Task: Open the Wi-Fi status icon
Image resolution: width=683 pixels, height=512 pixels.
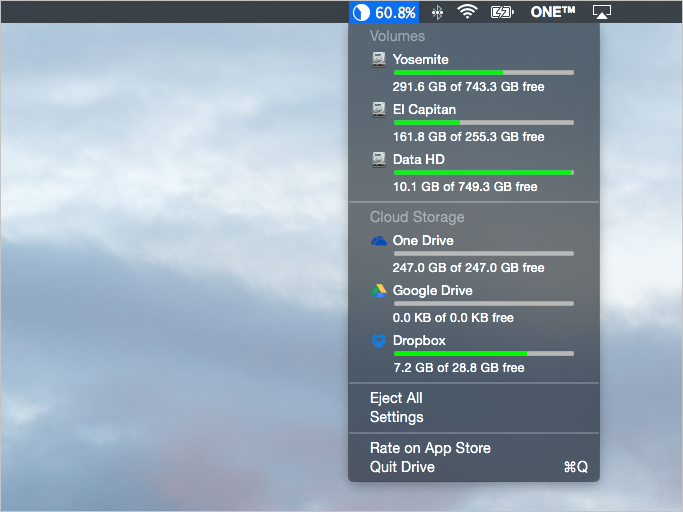Action: tap(467, 12)
